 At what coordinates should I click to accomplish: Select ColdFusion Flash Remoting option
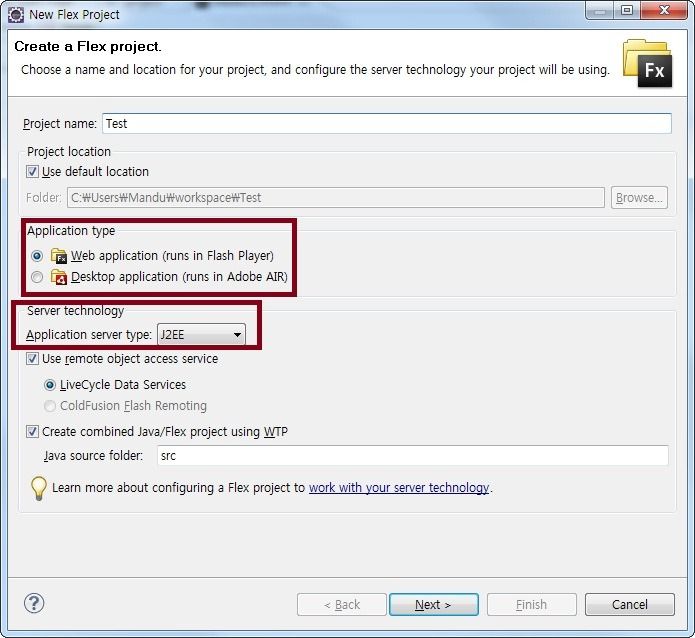tap(50, 406)
